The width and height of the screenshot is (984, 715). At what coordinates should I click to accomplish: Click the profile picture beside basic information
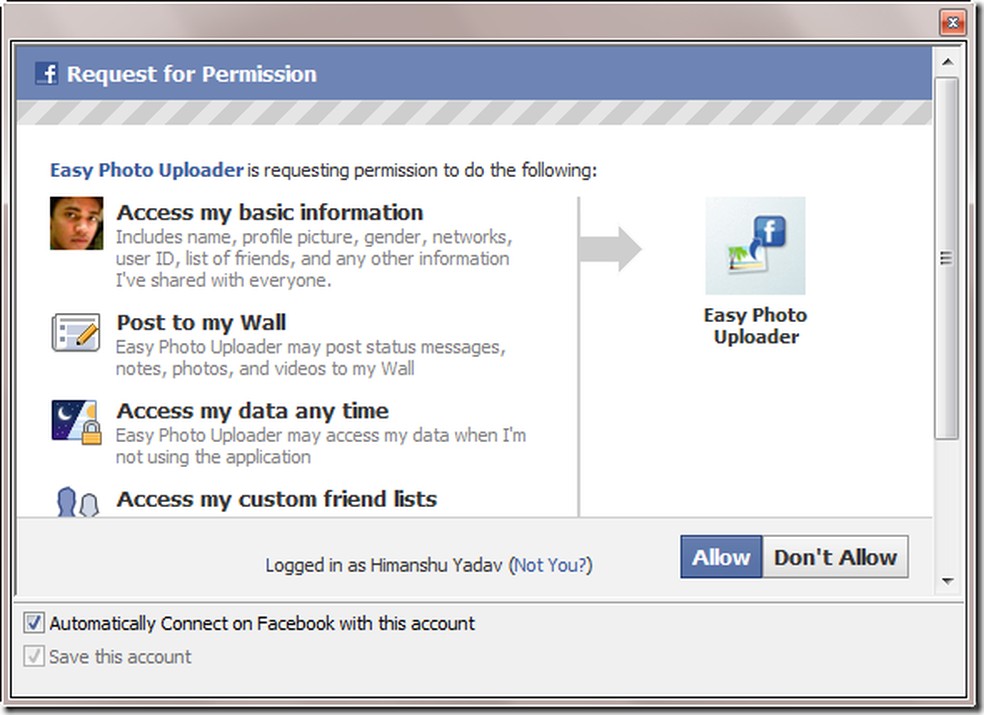[76, 223]
